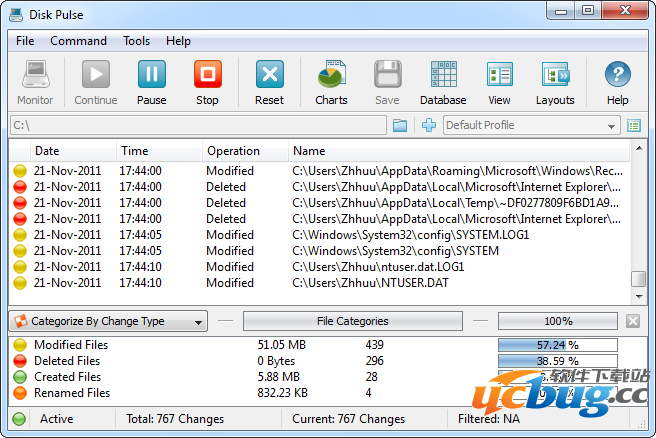Open Categorize By Change Type dropdown
The image size is (656, 438).
[x=108, y=321]
